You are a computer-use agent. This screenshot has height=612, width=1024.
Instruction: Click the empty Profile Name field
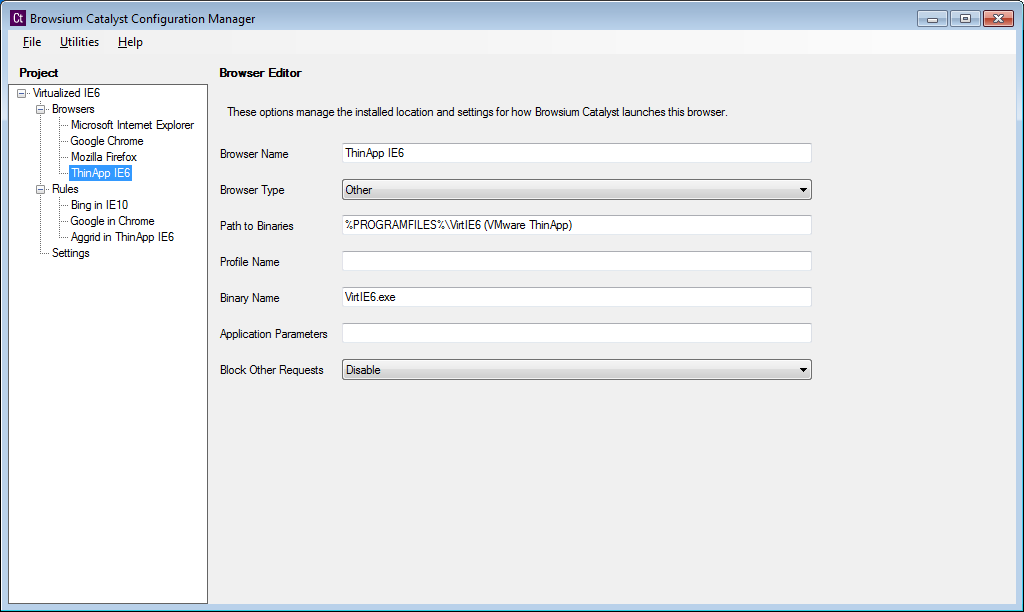tap(577, 261)
